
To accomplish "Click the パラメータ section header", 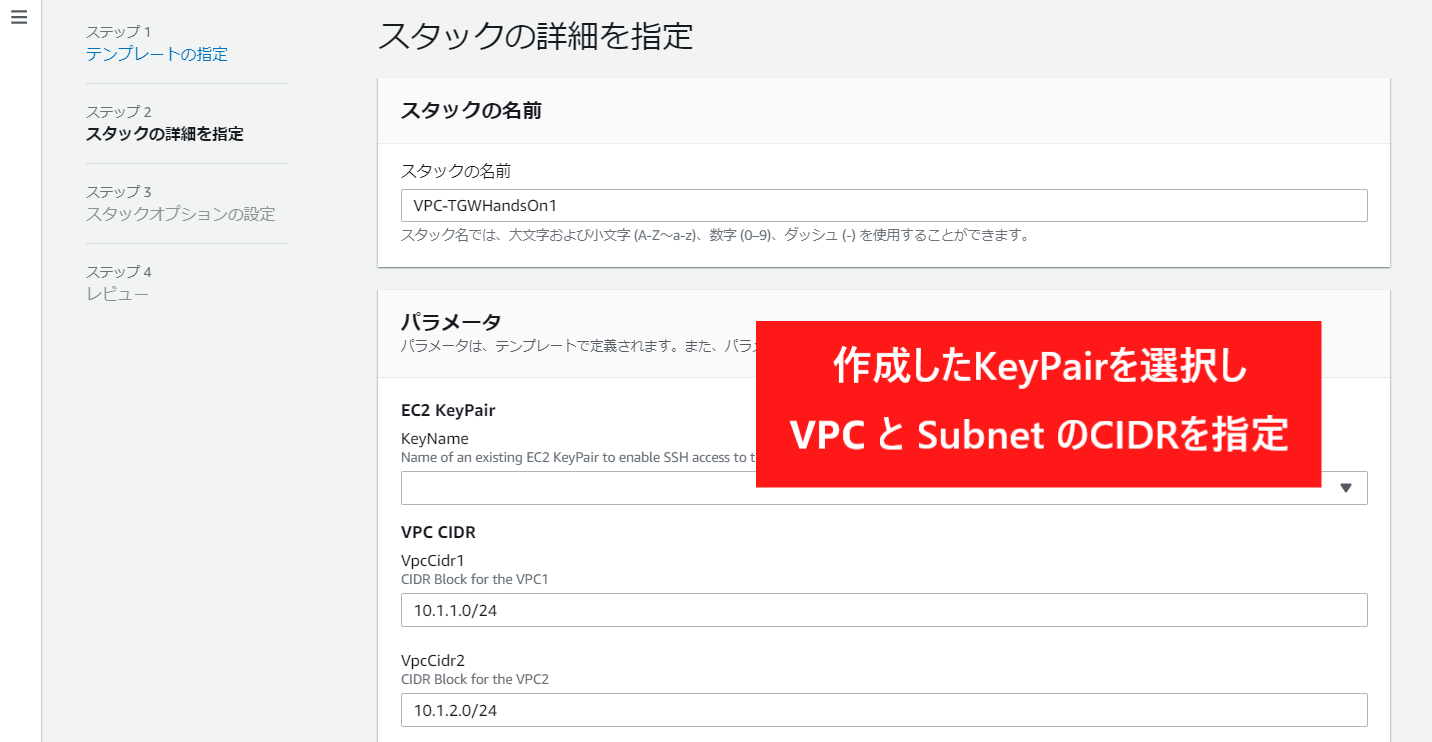I will click(450, 321).
